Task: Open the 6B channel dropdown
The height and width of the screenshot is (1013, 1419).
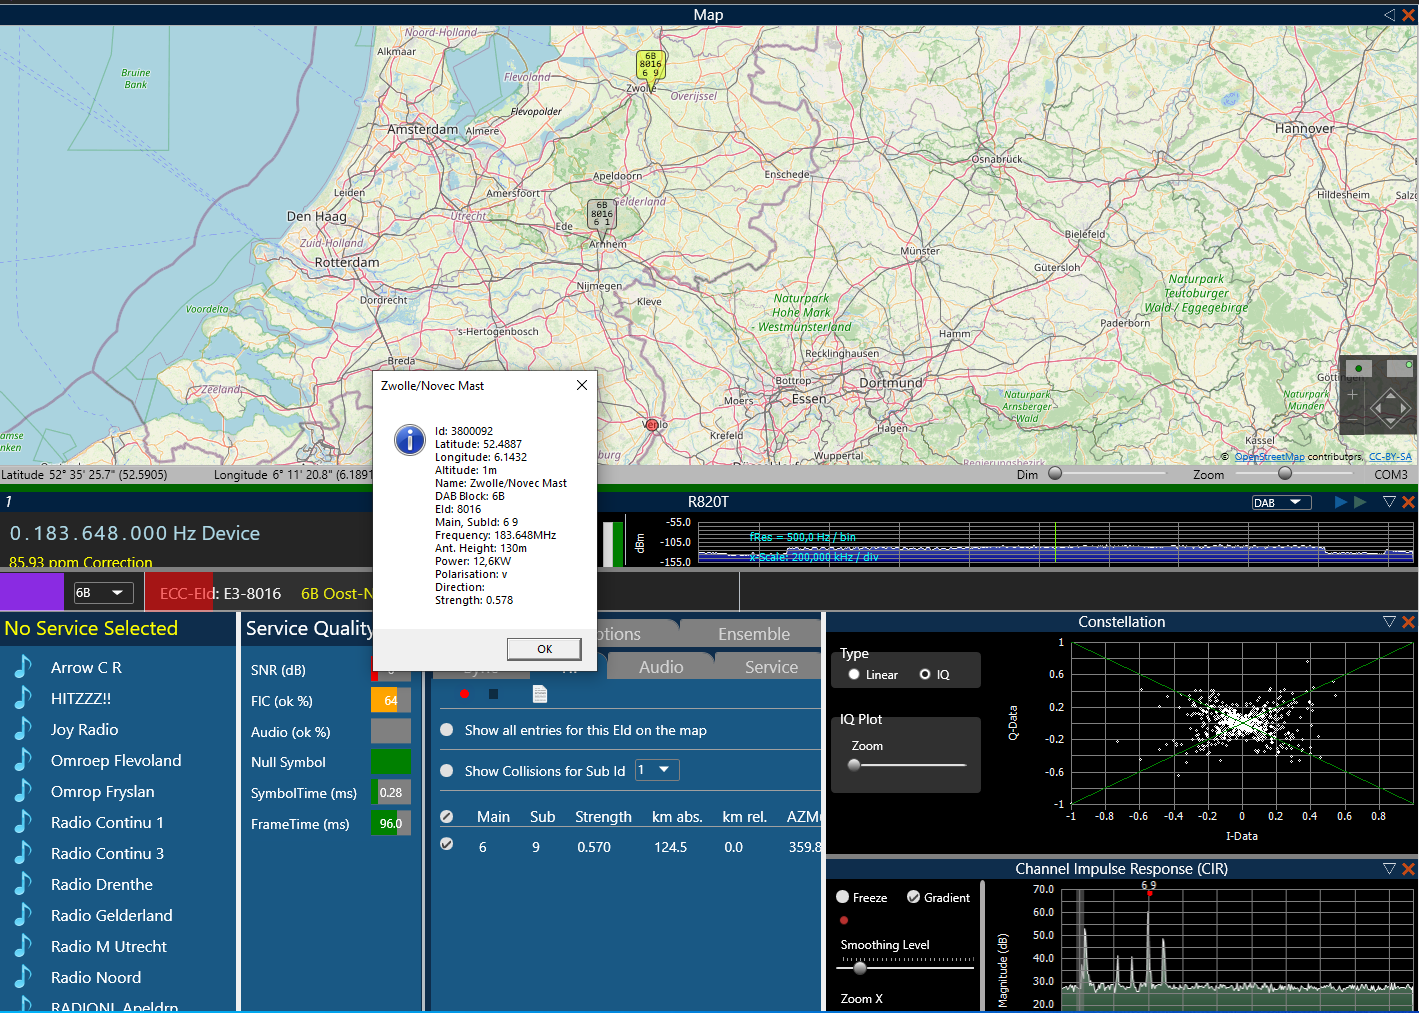Action: pos(104,593)
